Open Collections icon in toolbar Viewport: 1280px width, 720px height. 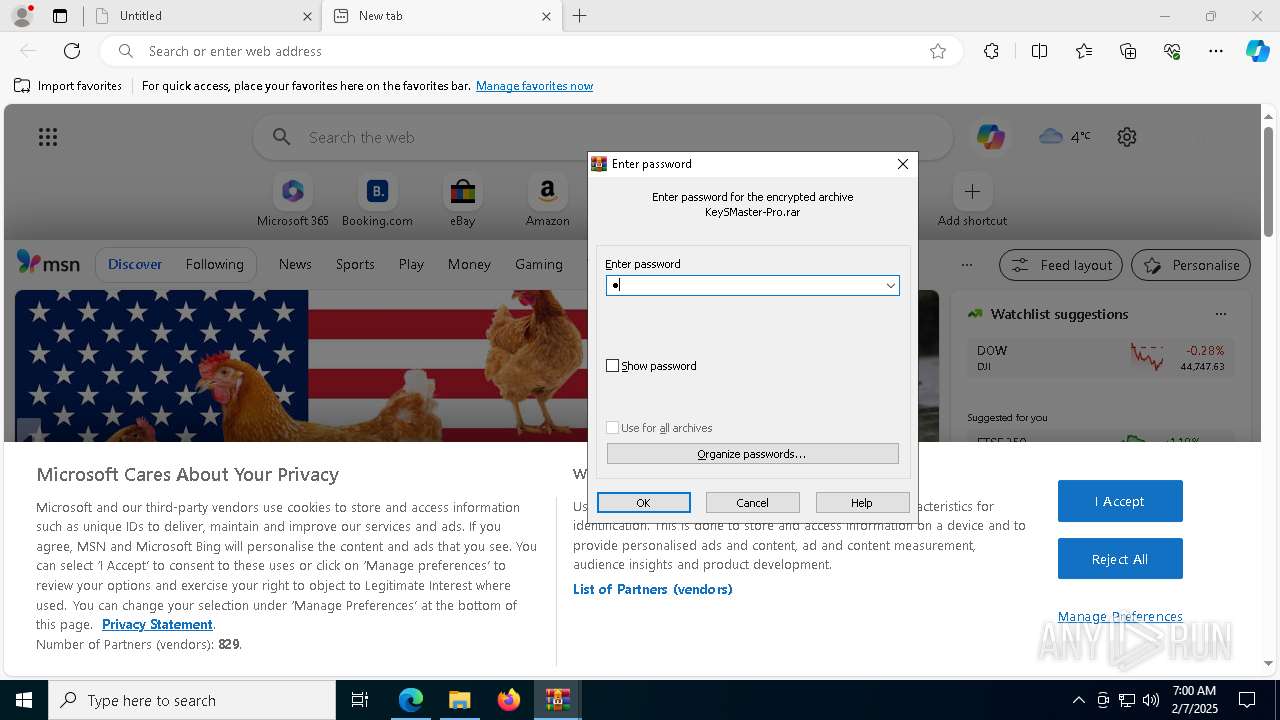(1128, 51)
